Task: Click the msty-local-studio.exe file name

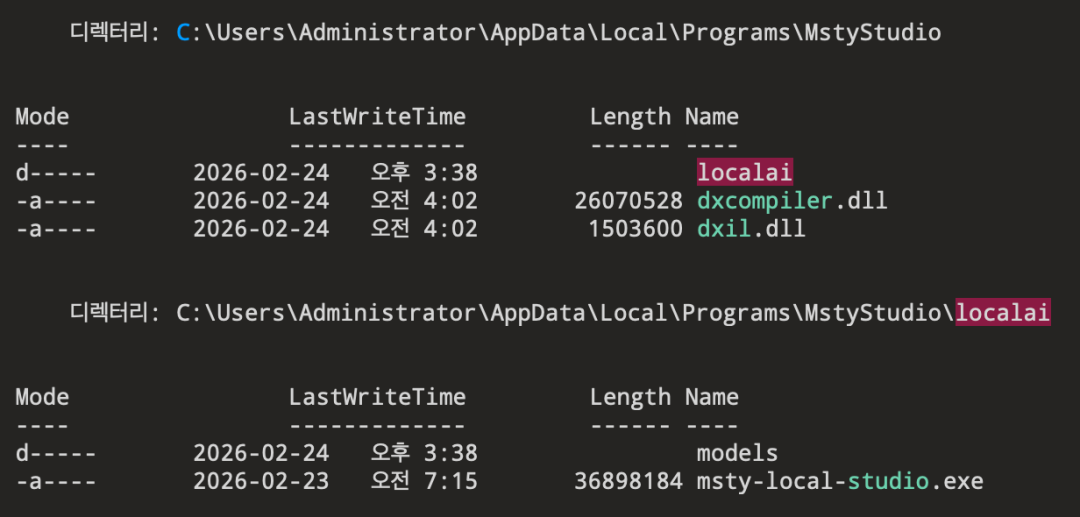Action: point(840,481)
